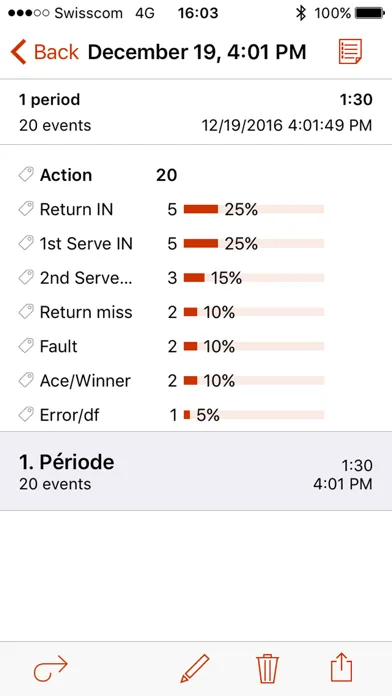Screen dimensions: 392x696
Task: Tap the Back chevron arrow
Action: point(19,52)
